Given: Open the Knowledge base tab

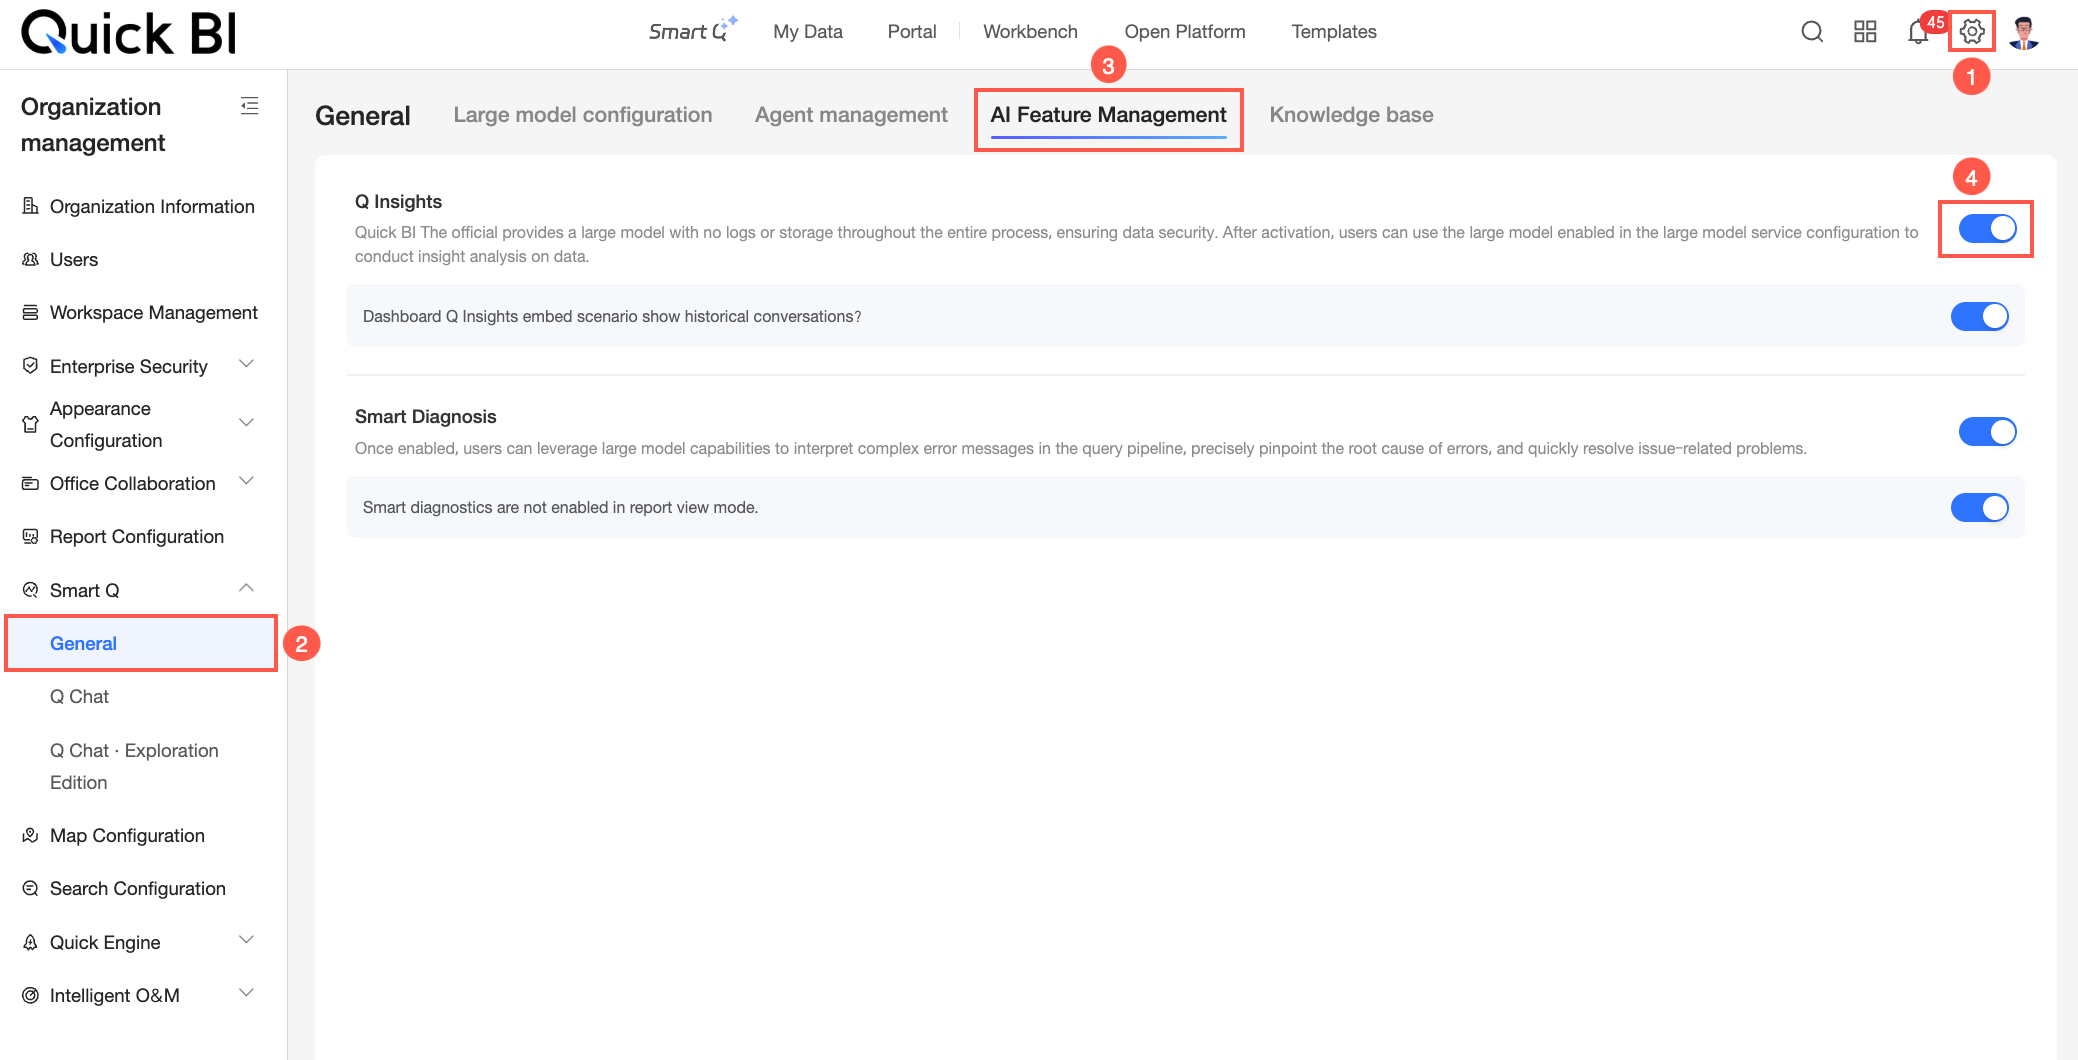Looking at the screenshot, I should (x=1351, y=115).
